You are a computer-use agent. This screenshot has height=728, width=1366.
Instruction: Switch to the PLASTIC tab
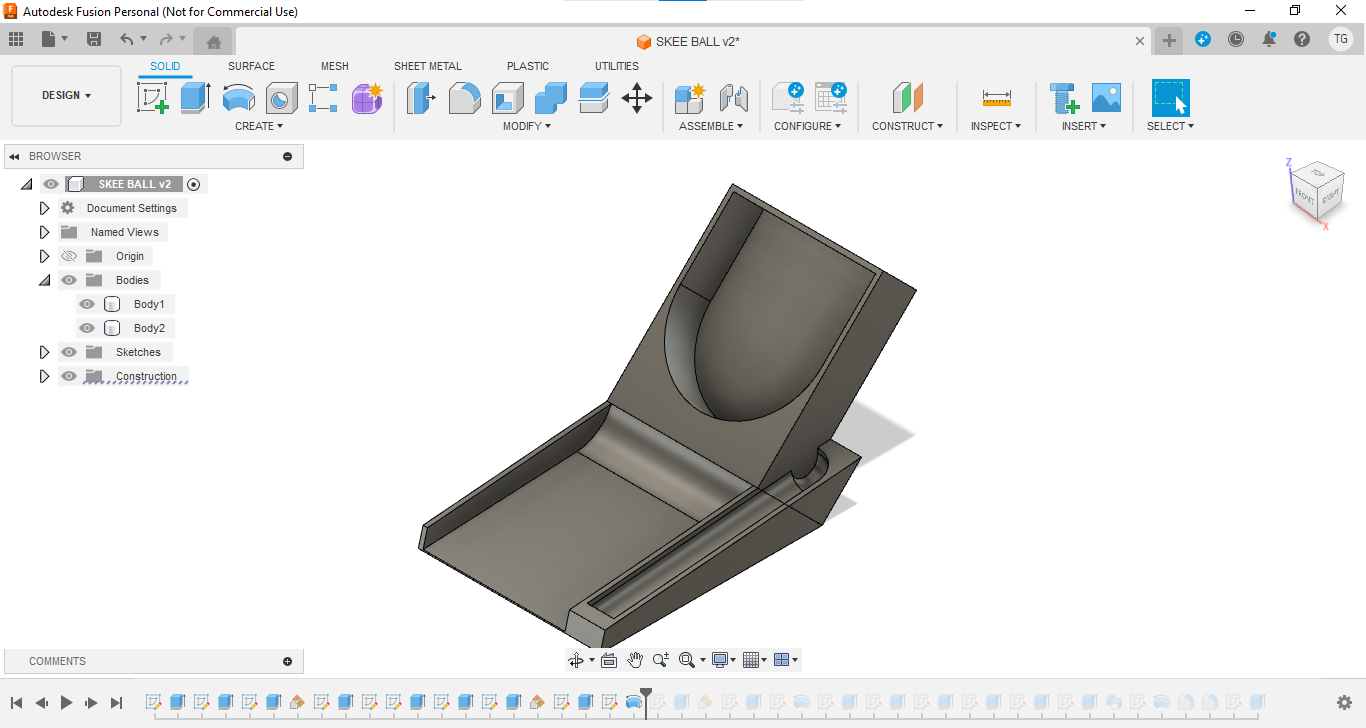pos(528,66)
